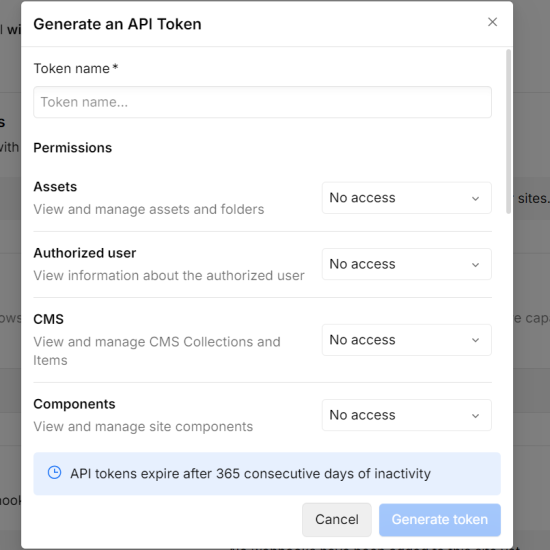
Task: Click the Permissions section heading
Action: tap(73, 148)
